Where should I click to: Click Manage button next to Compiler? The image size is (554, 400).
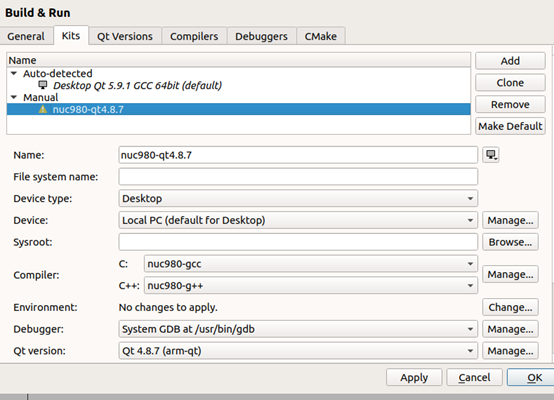tap(510, 275)
